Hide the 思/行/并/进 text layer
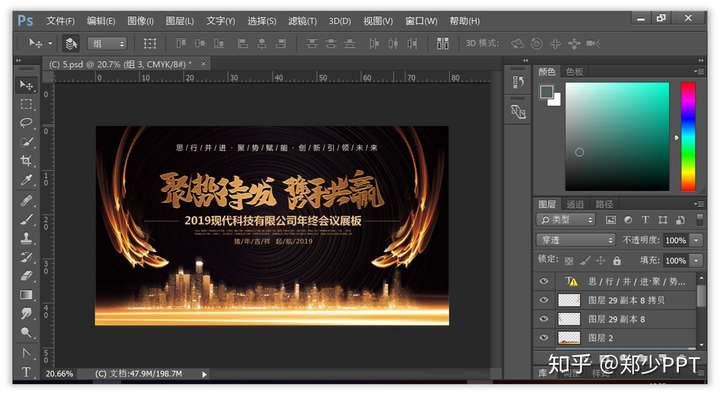Viewport: 720px width, 395px height. pos(544,281)
